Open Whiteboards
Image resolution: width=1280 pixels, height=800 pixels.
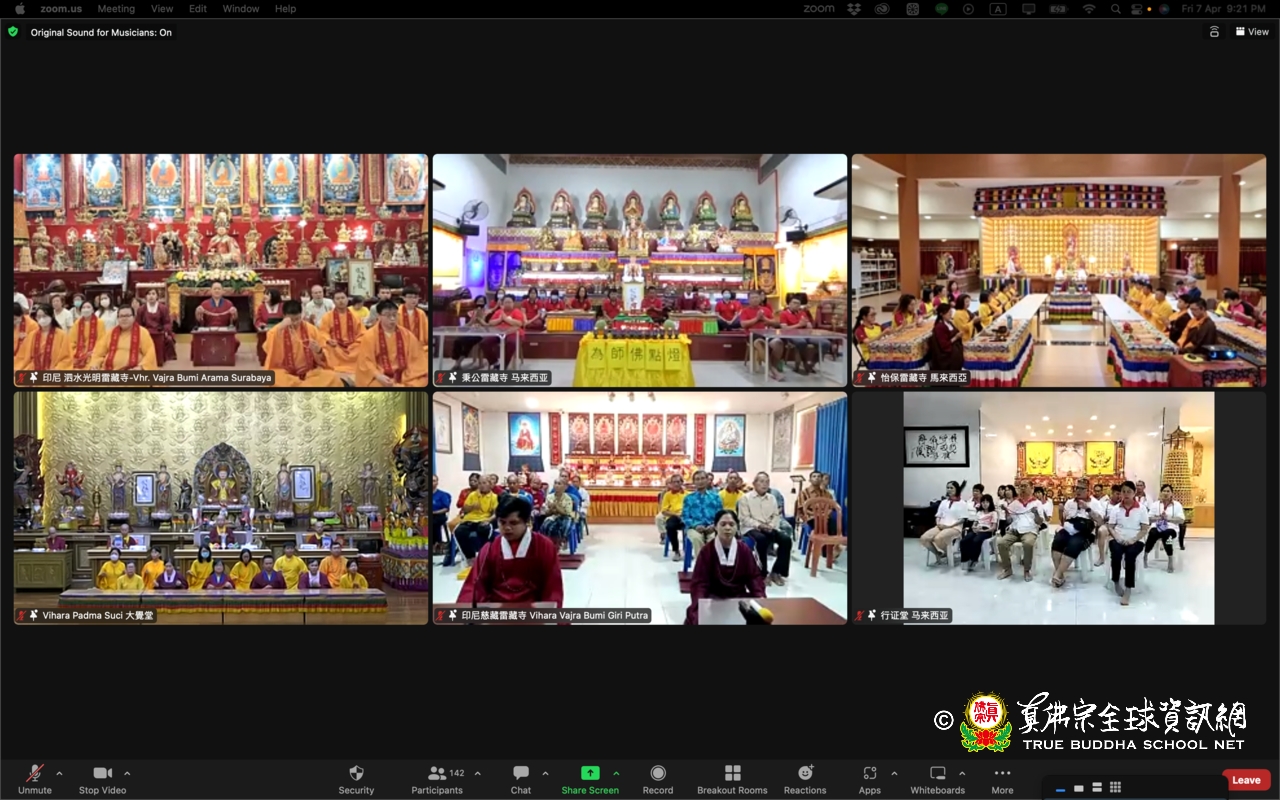click(938, 779)
